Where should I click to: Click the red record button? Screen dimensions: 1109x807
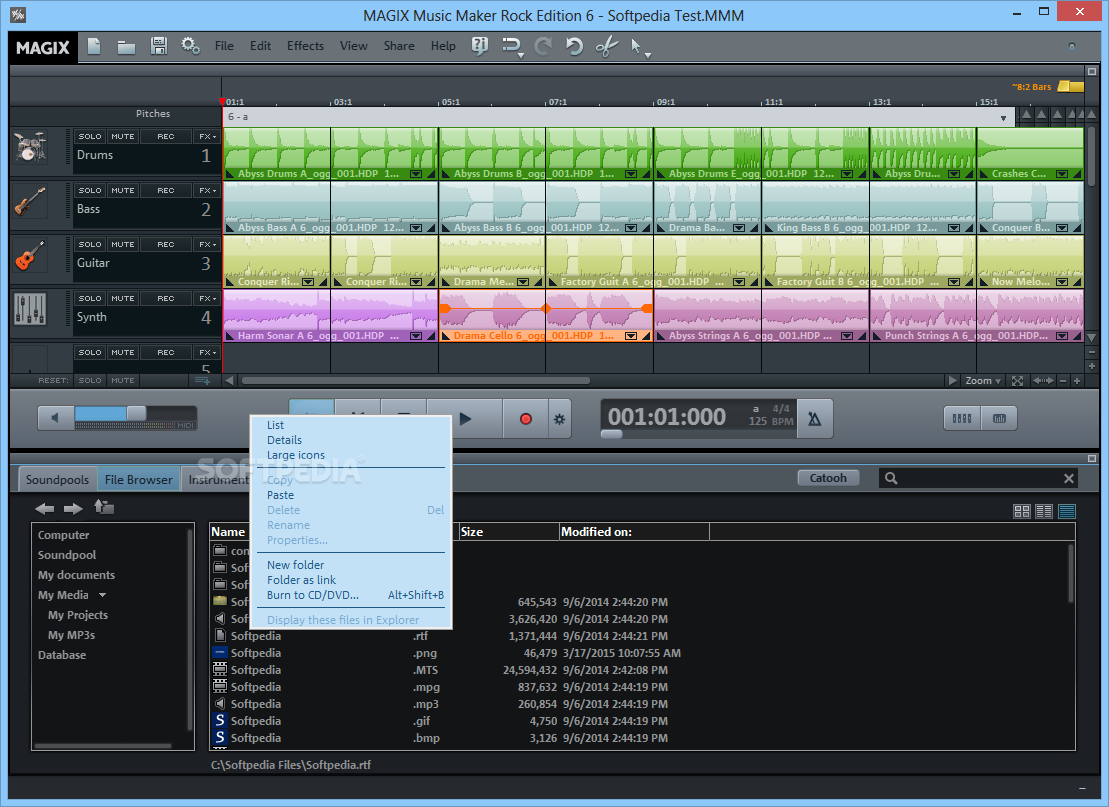coord(526,419)
